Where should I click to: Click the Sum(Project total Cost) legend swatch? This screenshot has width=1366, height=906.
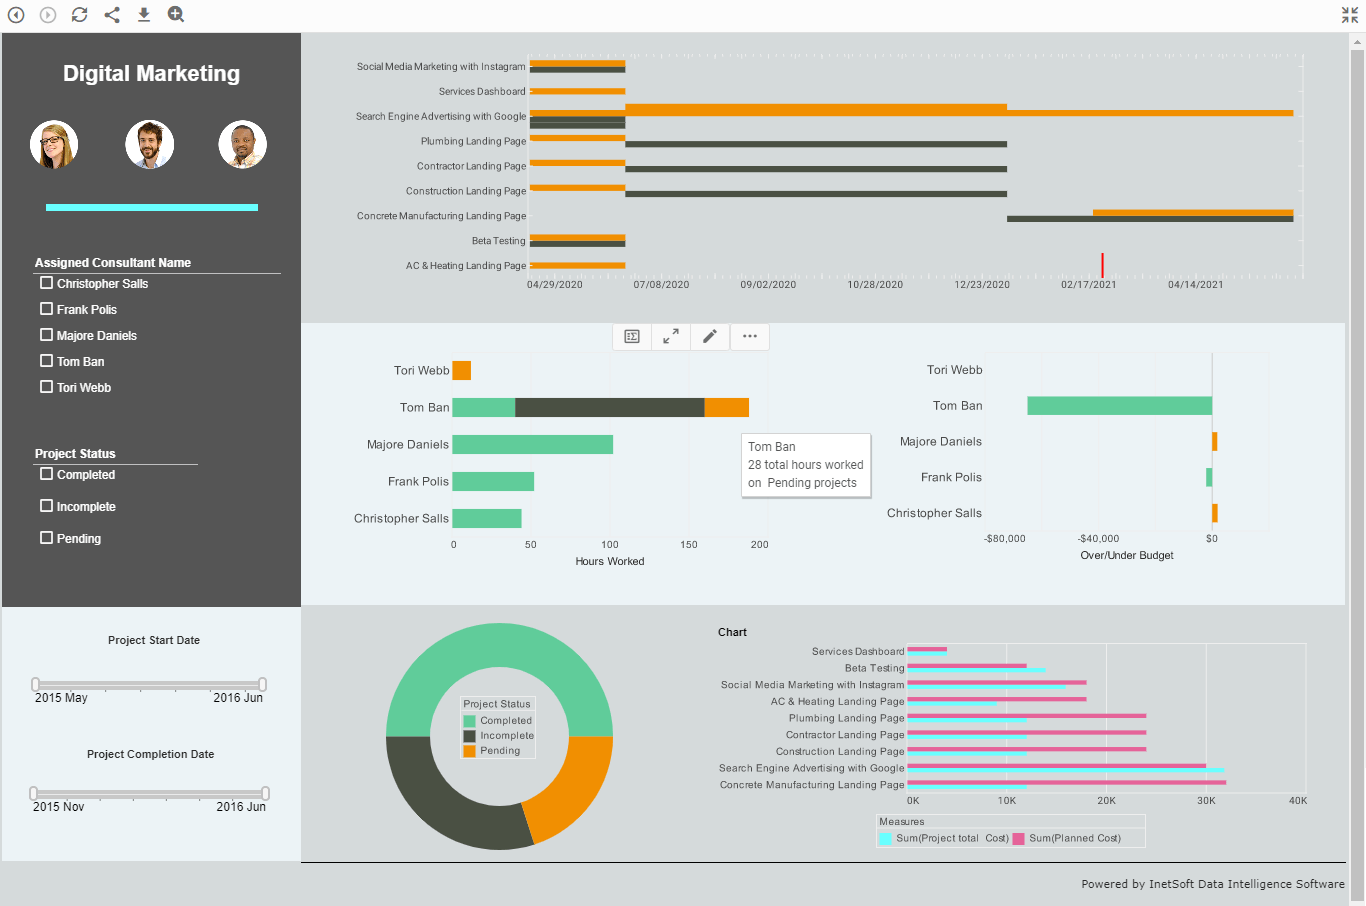click(x=885, y=839)
